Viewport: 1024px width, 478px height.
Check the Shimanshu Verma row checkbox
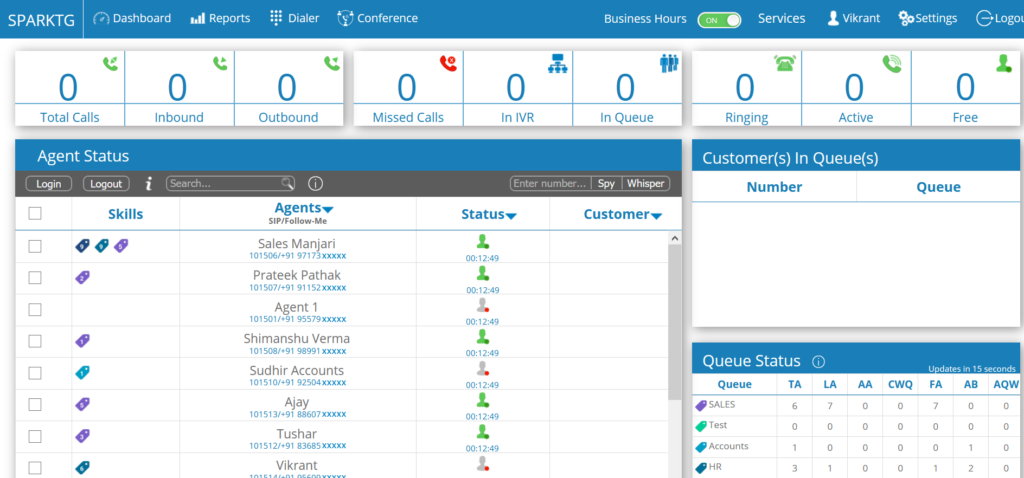click(x=35, y=341)
